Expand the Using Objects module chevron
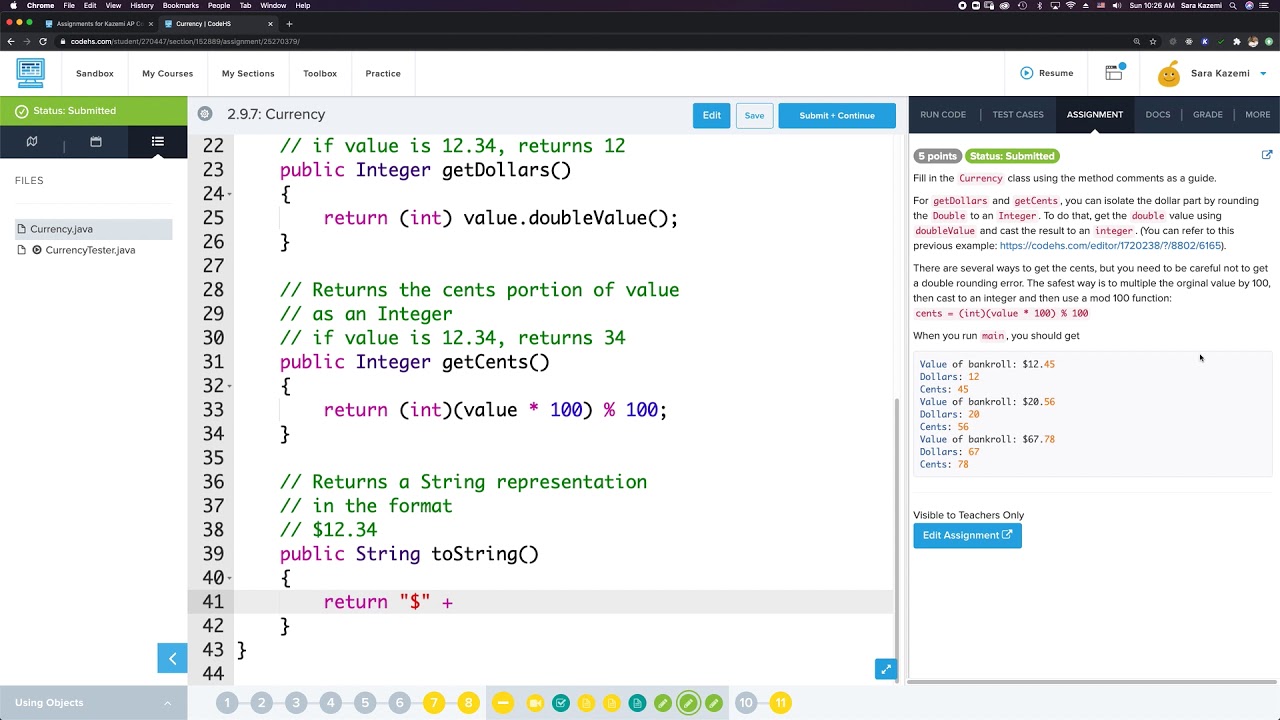Viewport: 1280px width, 720px height. click(167, 703)
